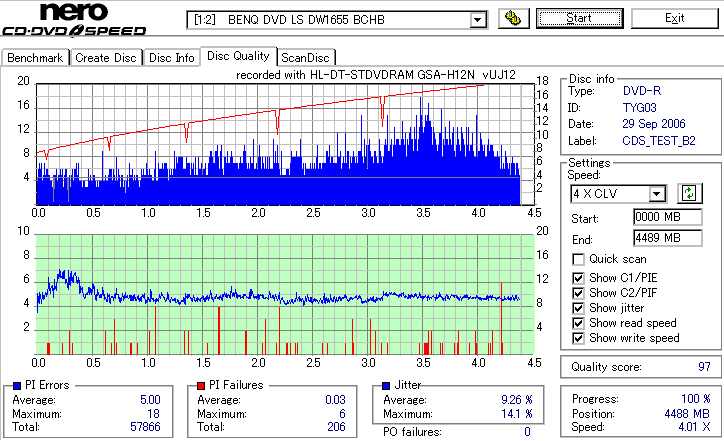The image size is (724, 441).
Task: Click the Start position 0000 MB field
Action: click(668, 217)
